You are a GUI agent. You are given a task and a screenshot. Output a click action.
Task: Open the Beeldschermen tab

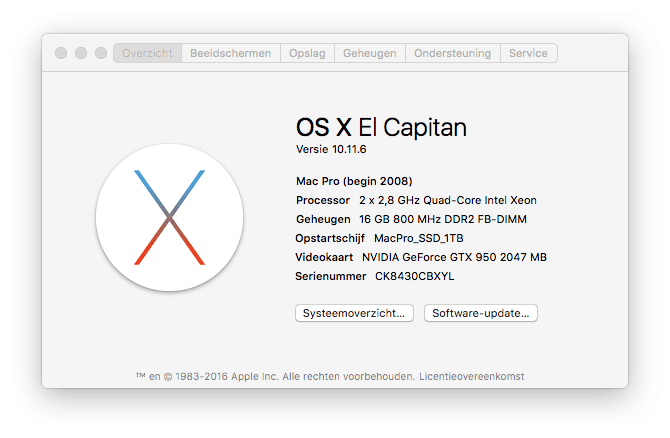pos(231,53)
